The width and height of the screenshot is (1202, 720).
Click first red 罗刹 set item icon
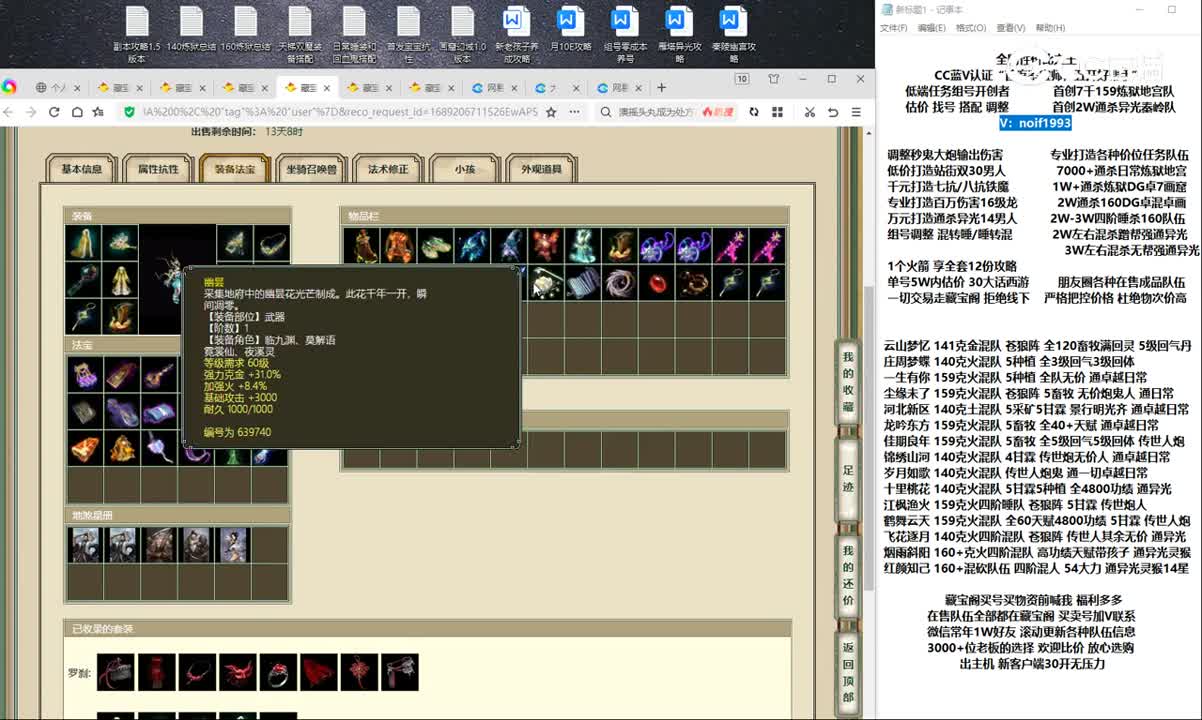coord(116,672)
